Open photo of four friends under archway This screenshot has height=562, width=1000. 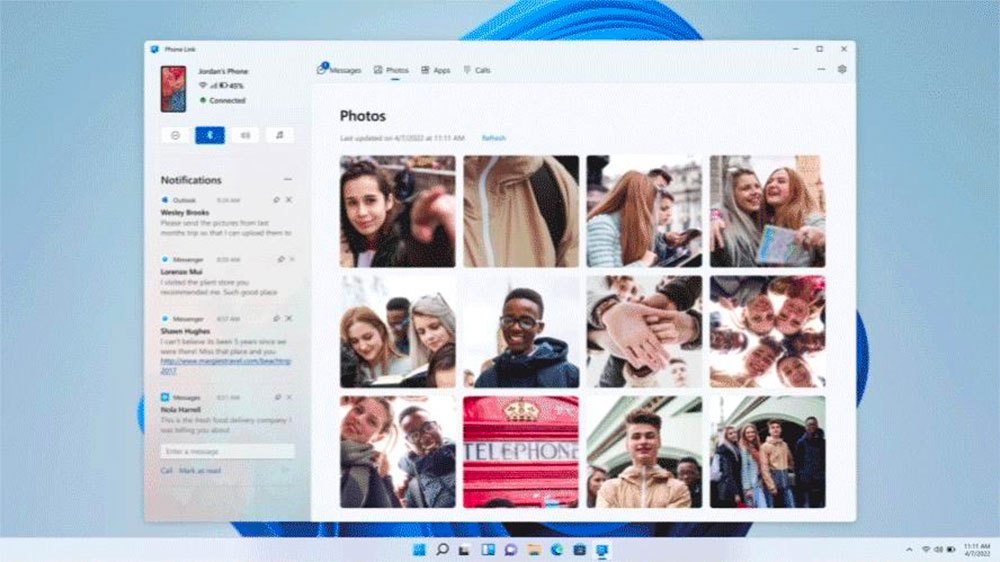[x=767, y=452]
